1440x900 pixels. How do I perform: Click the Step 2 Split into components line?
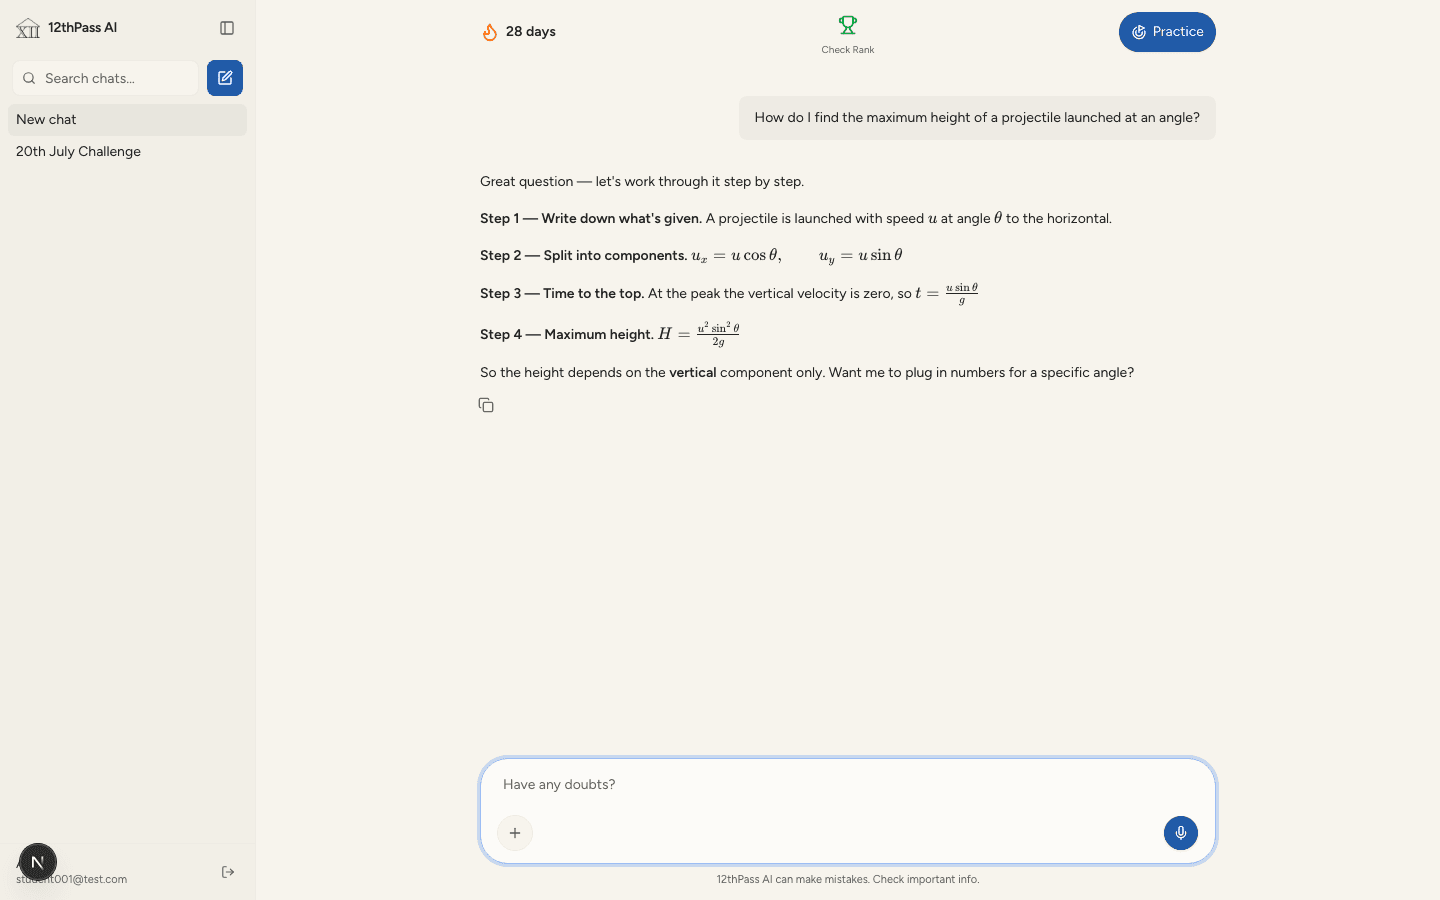(691, 256)
